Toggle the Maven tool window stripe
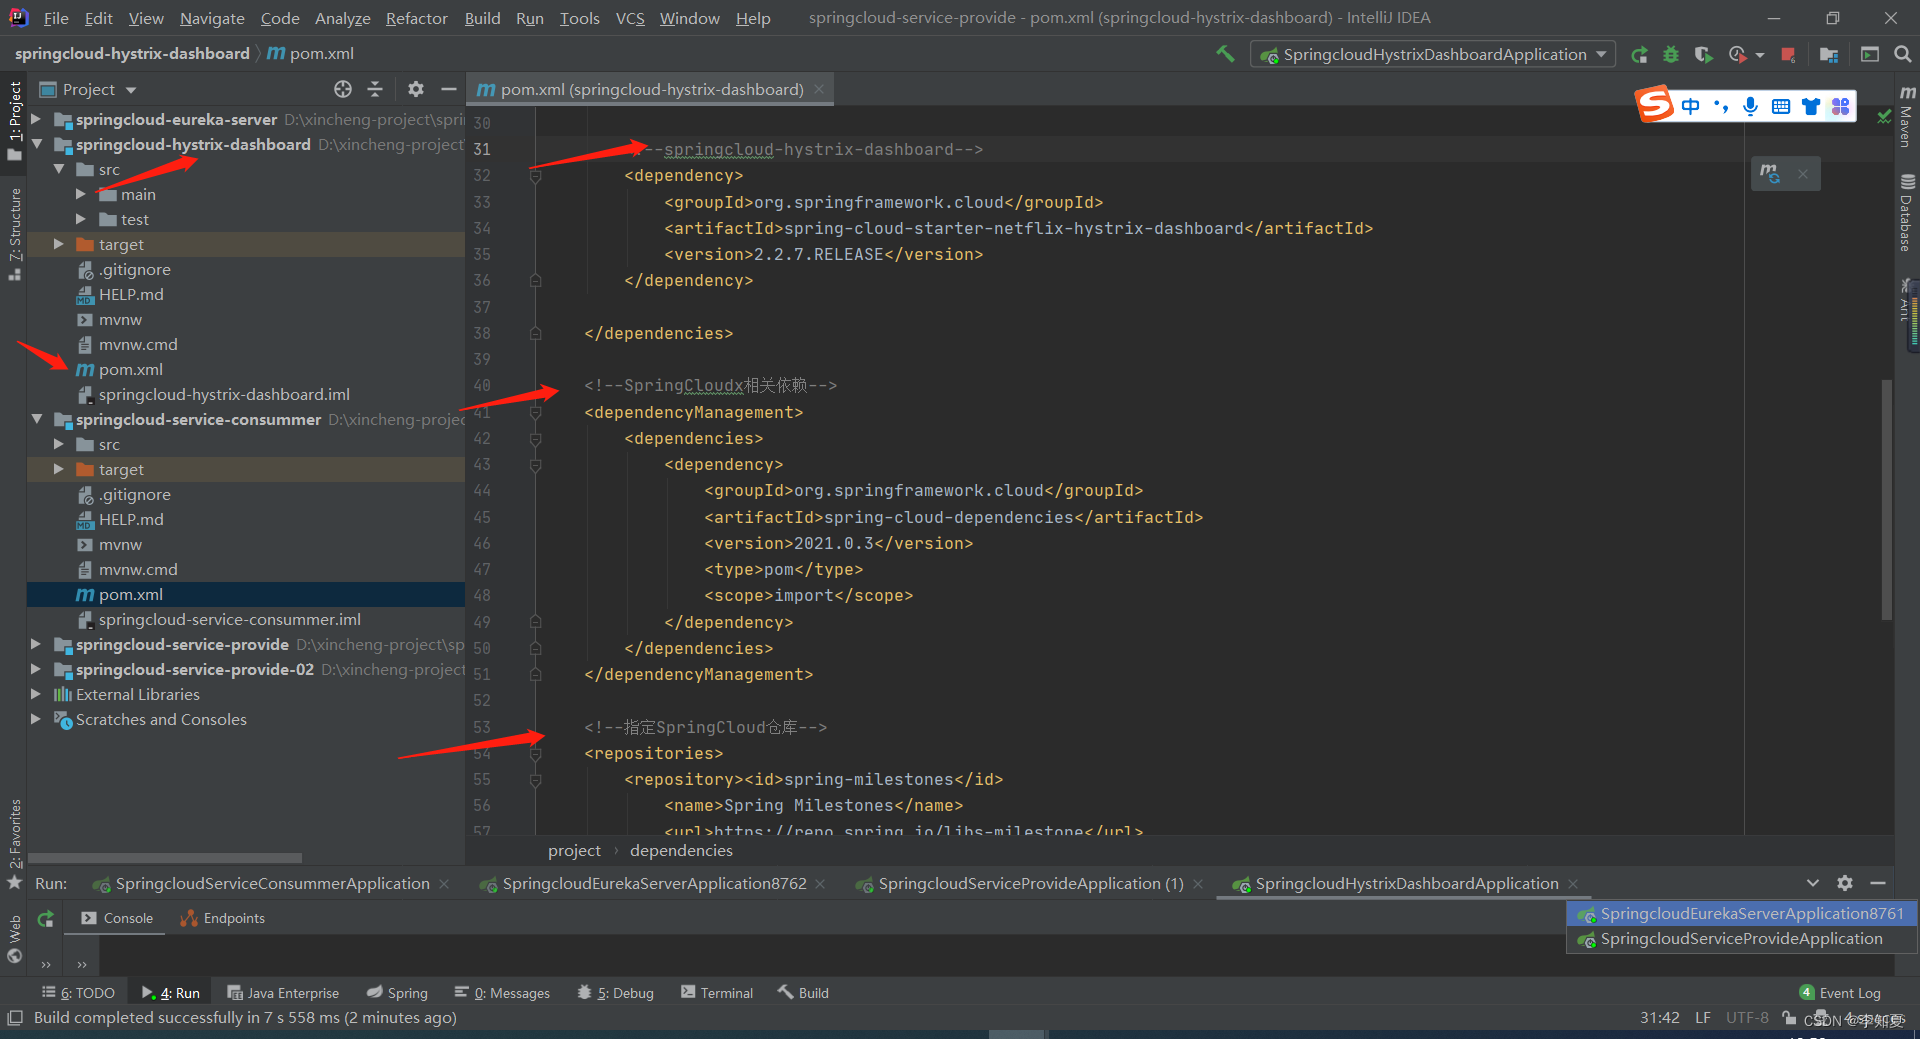The image size is (1920, 1039). point(1906,118)
